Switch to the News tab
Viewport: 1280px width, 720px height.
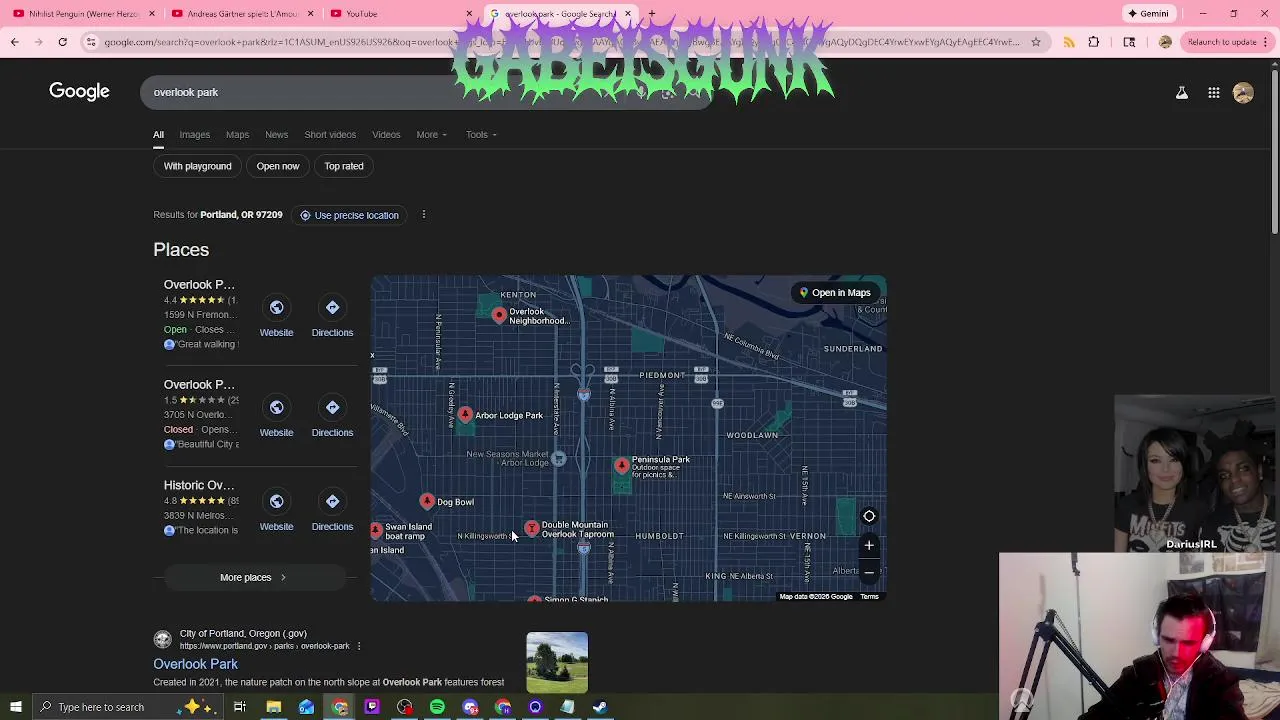click(x=276, y=135)
